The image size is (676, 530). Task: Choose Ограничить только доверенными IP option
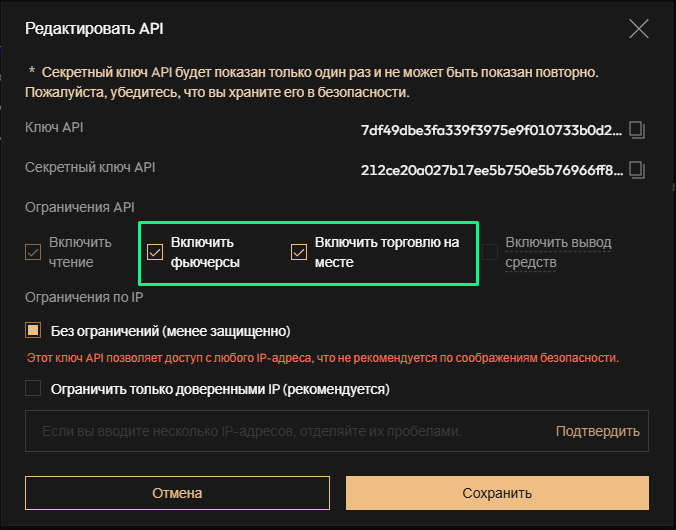click(x=34, y=388)
